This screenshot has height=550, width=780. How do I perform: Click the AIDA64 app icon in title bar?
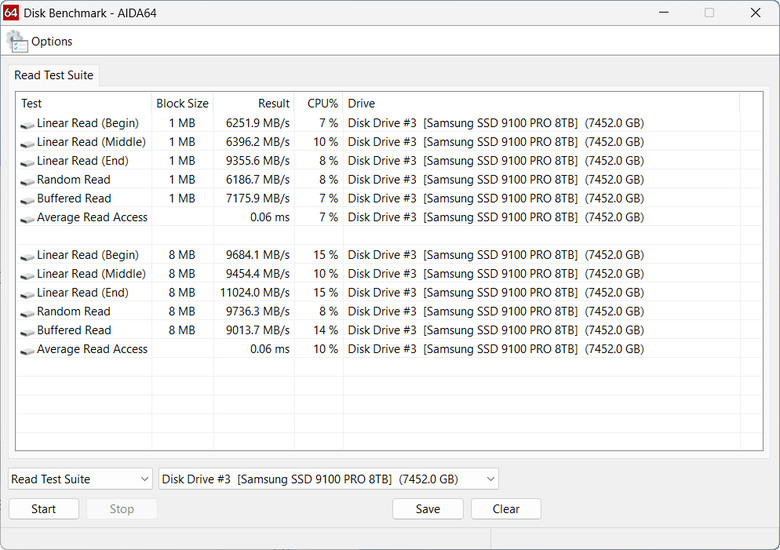(x=10, y=12)
